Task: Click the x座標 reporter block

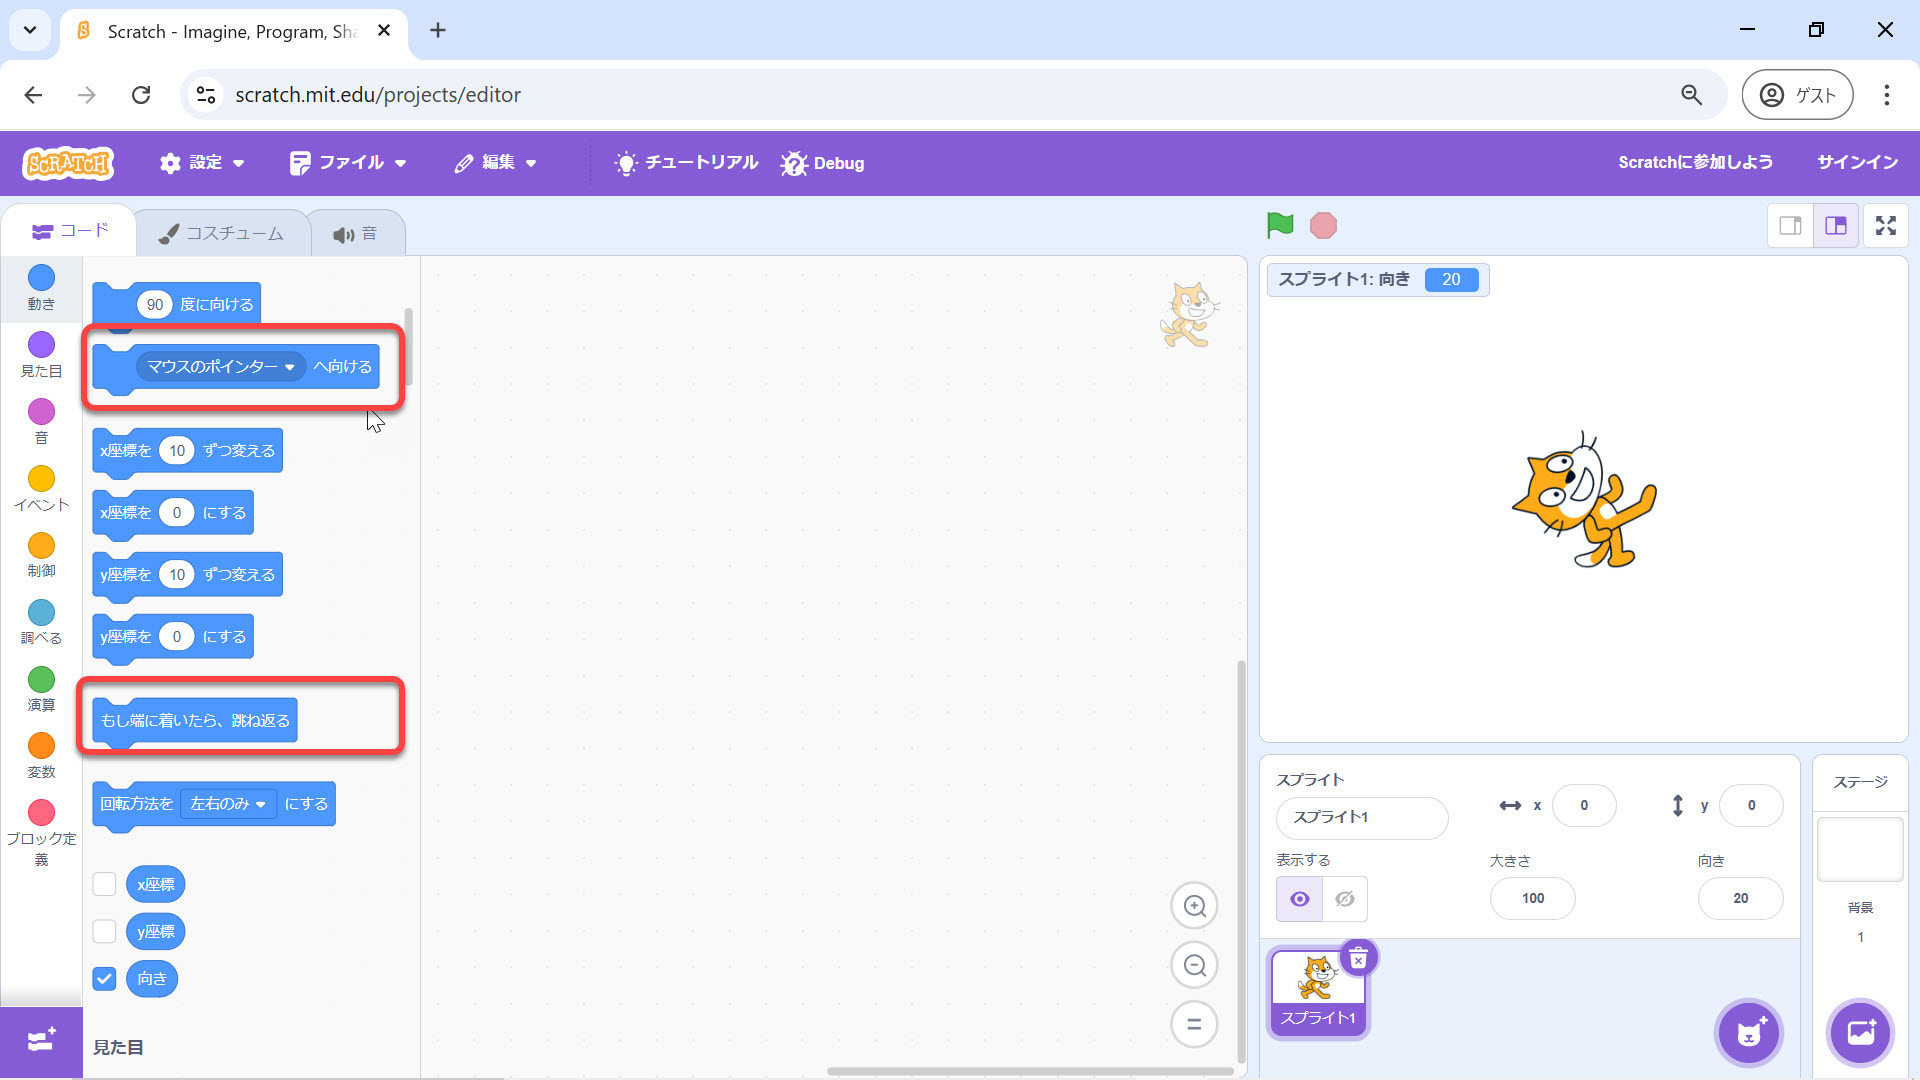Action: (156, 884)
